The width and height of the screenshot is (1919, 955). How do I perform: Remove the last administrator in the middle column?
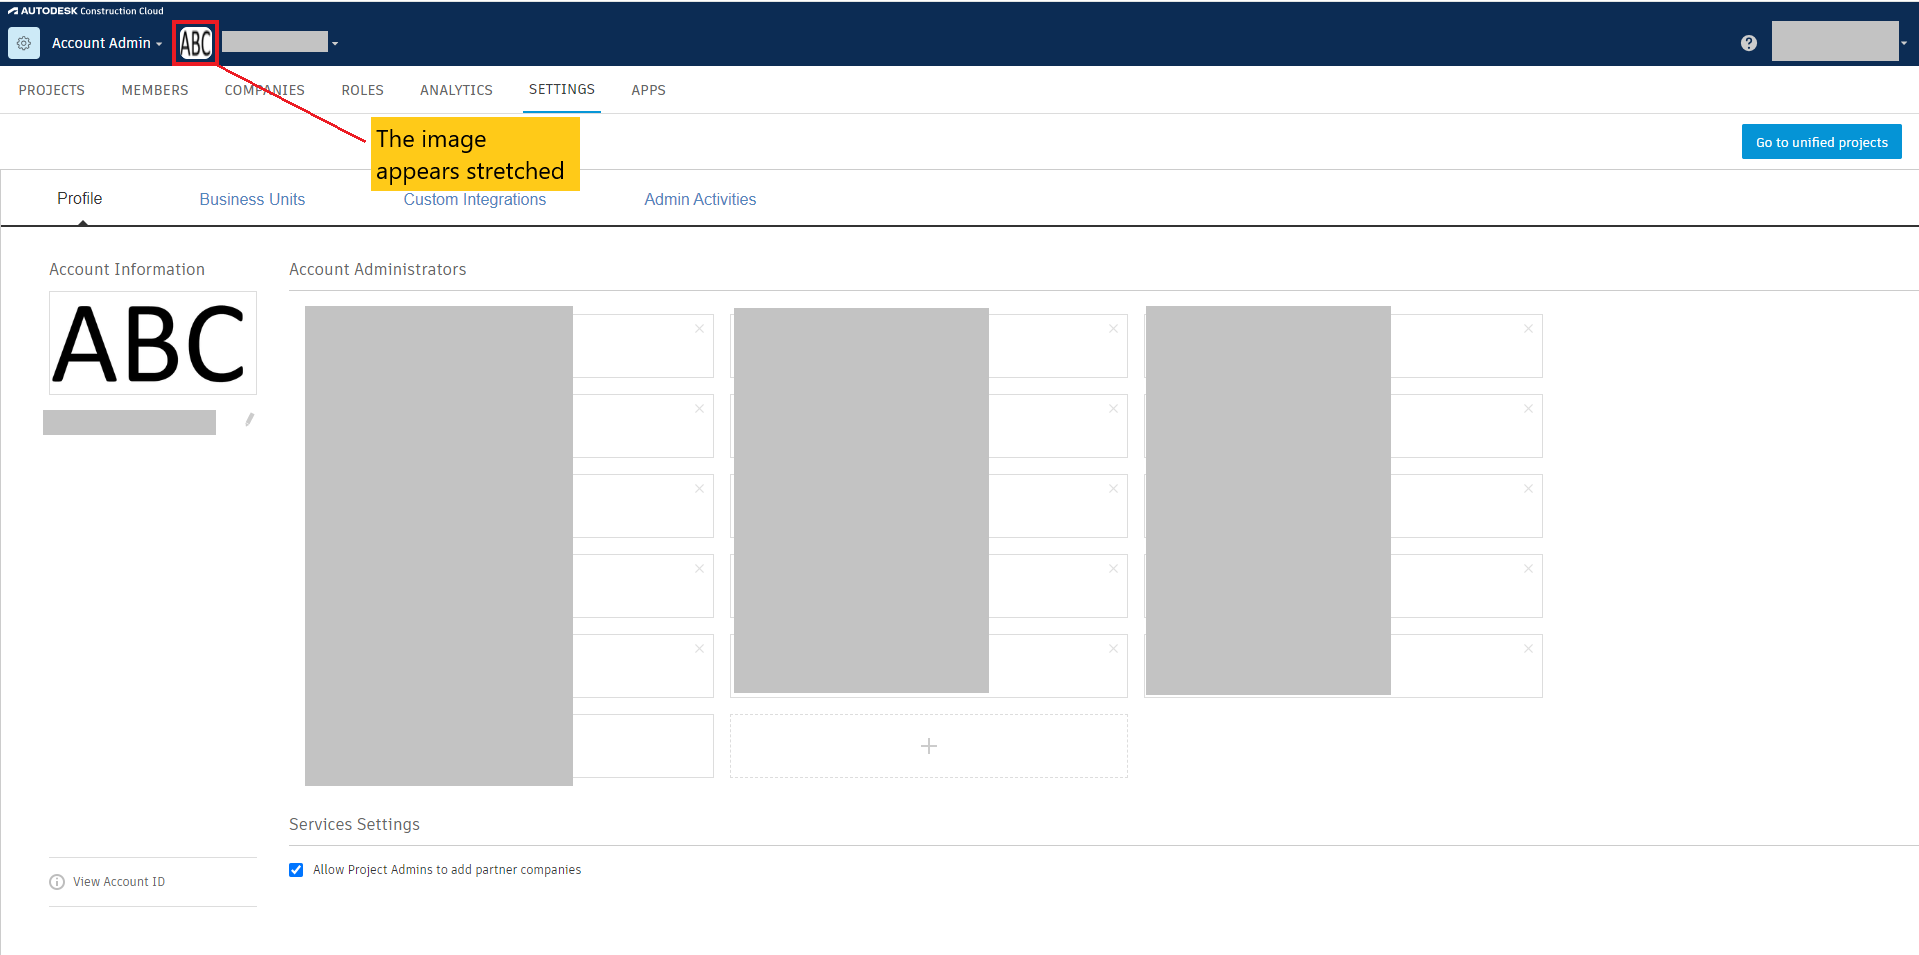1113,648
